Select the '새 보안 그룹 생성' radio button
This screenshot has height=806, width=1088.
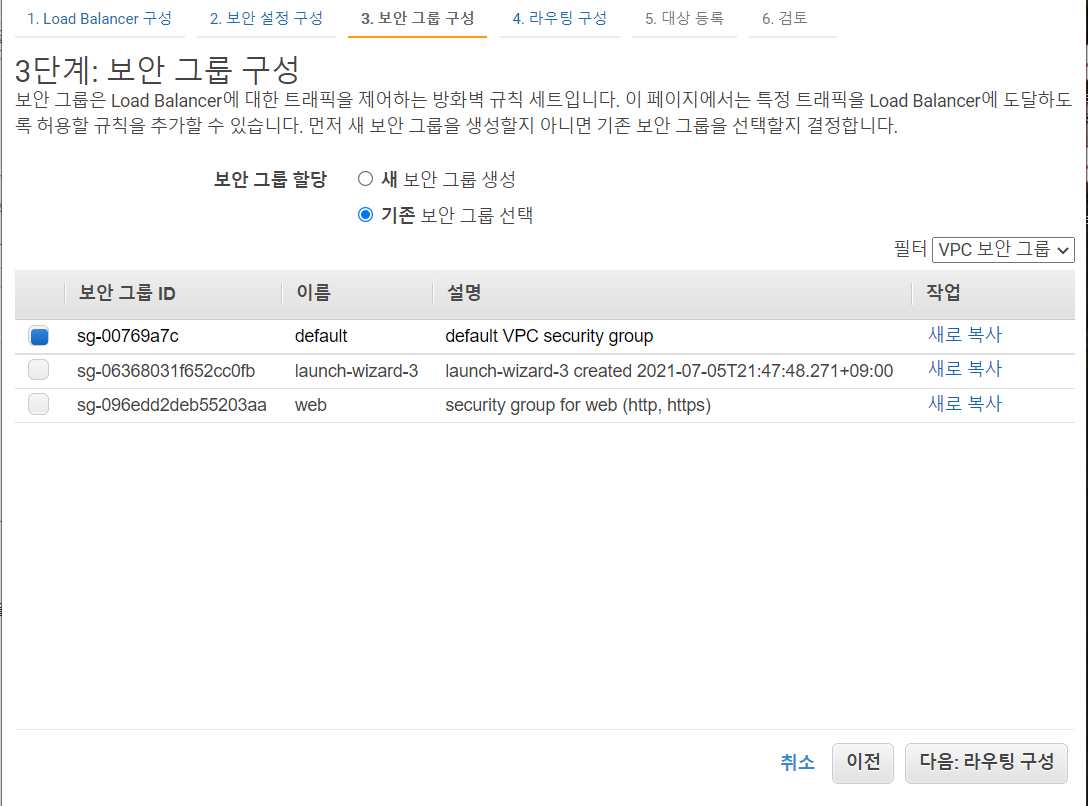(x=366, y=179)
